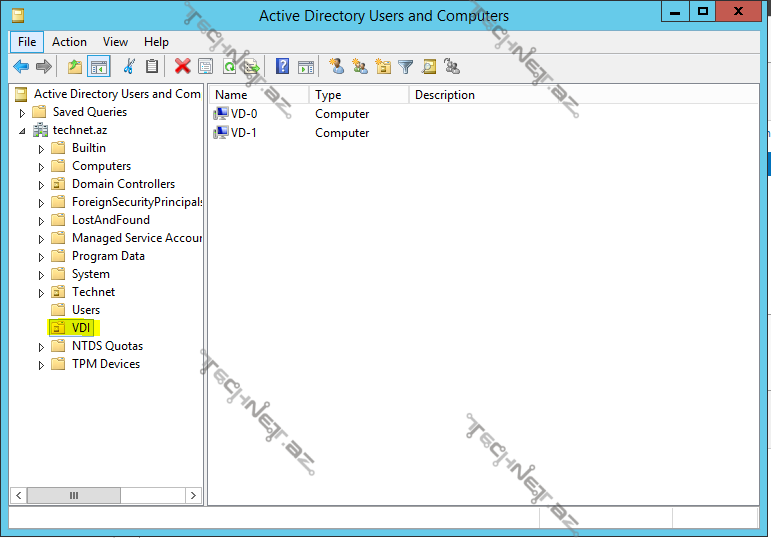The image size is (771, 538).
Task: Open the Action menu
Action: (x=69, y=42)
